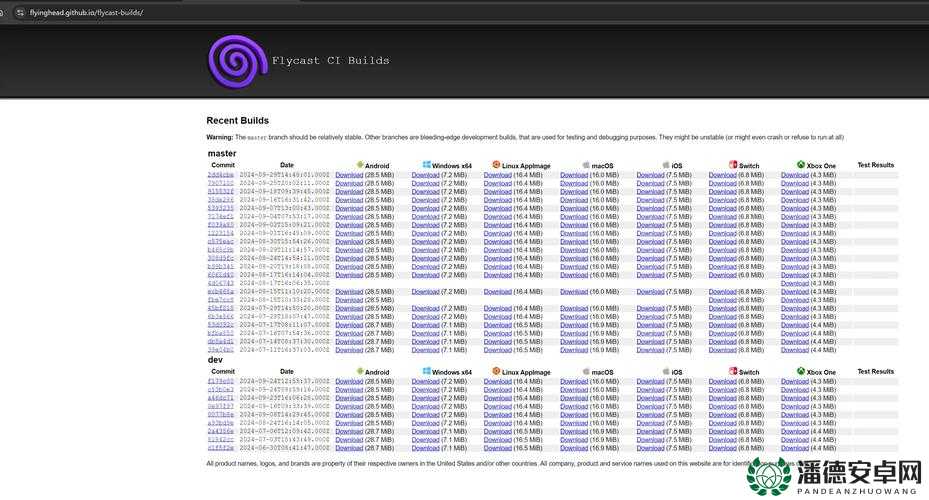The width and height of the screenshot is (929, 500).
Task: Download Linux AppImage for master 2024-07-17
Action: 498,325
